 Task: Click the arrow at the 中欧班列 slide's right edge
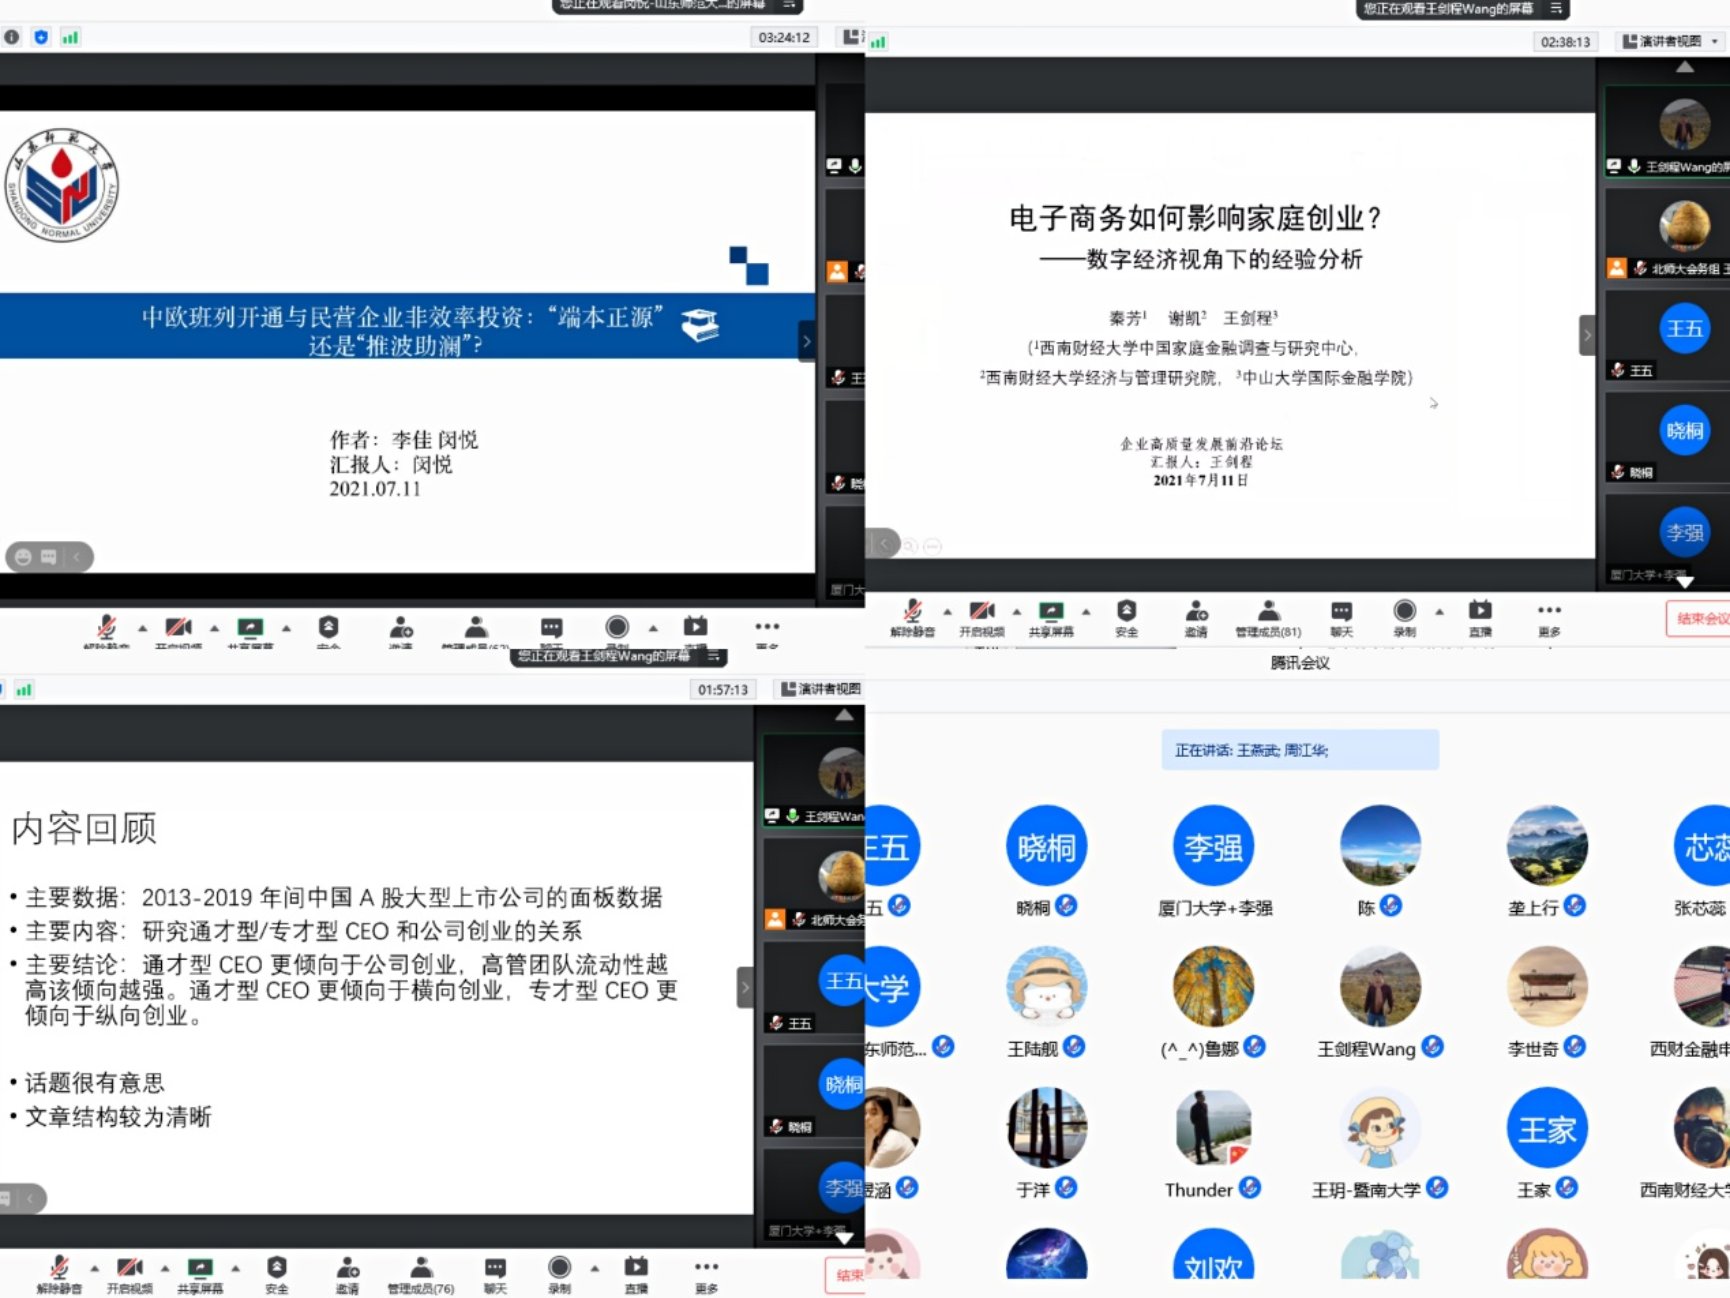806,341
